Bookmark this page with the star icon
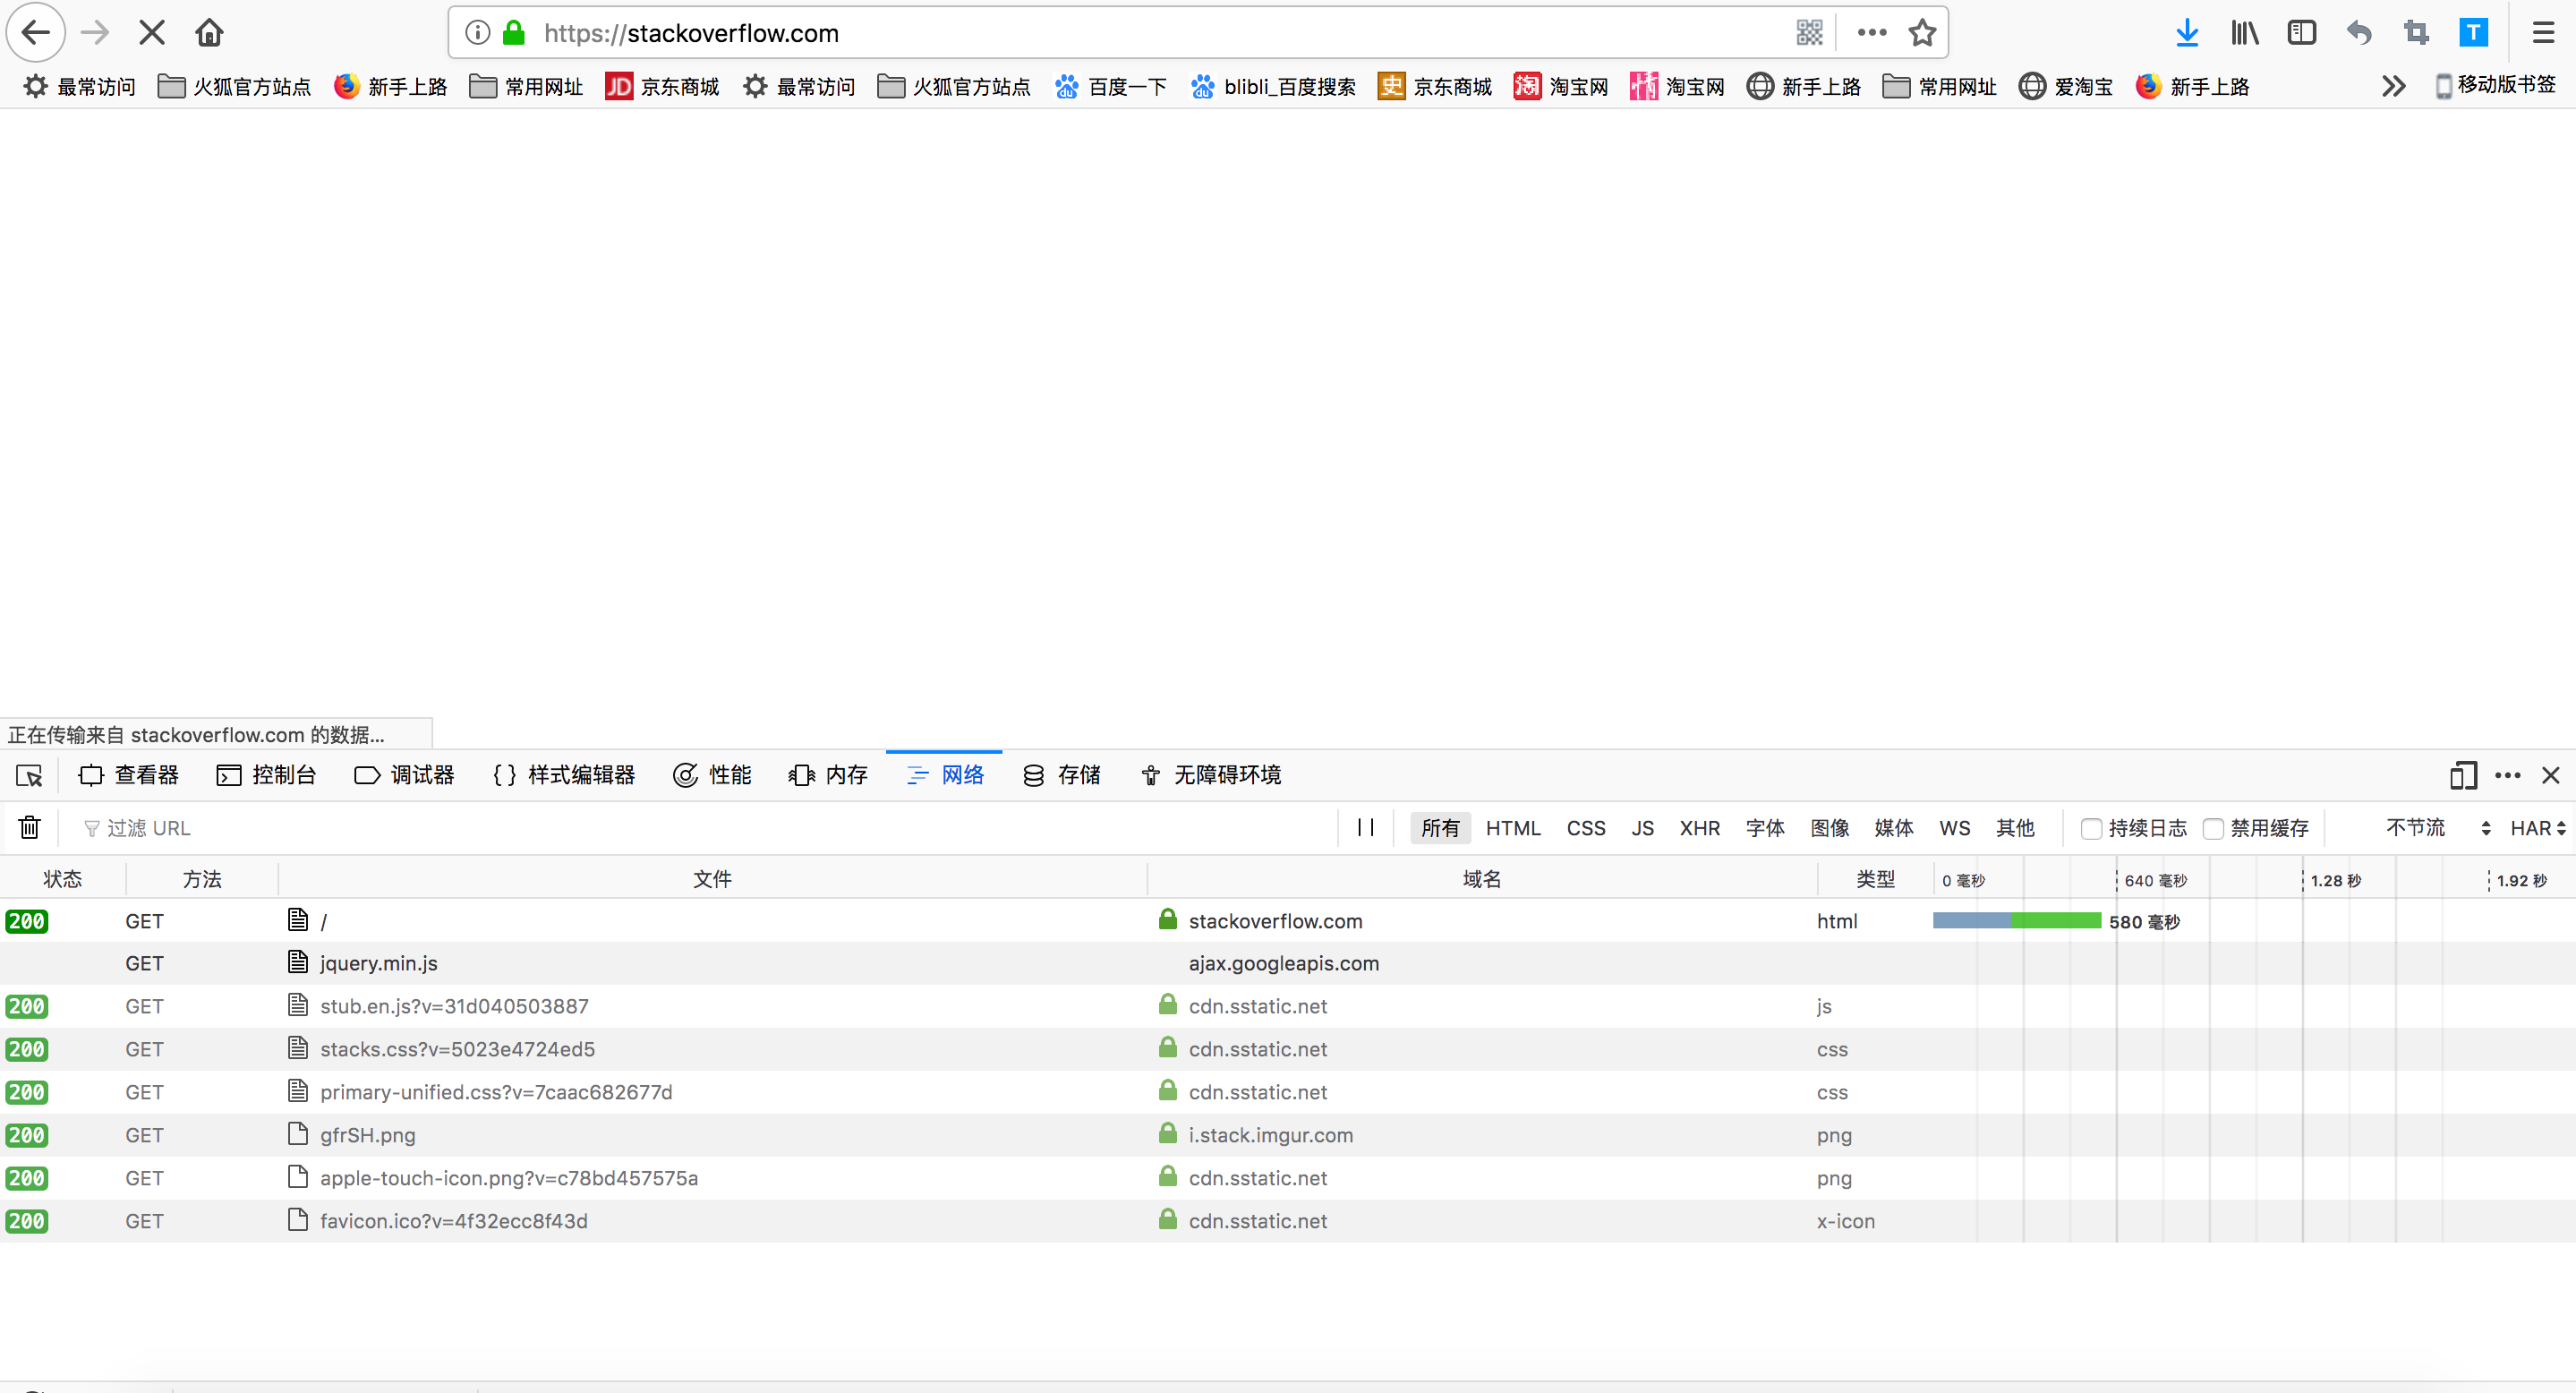The width and height of the screenshot is (2576, 1393). (1921, 33)
